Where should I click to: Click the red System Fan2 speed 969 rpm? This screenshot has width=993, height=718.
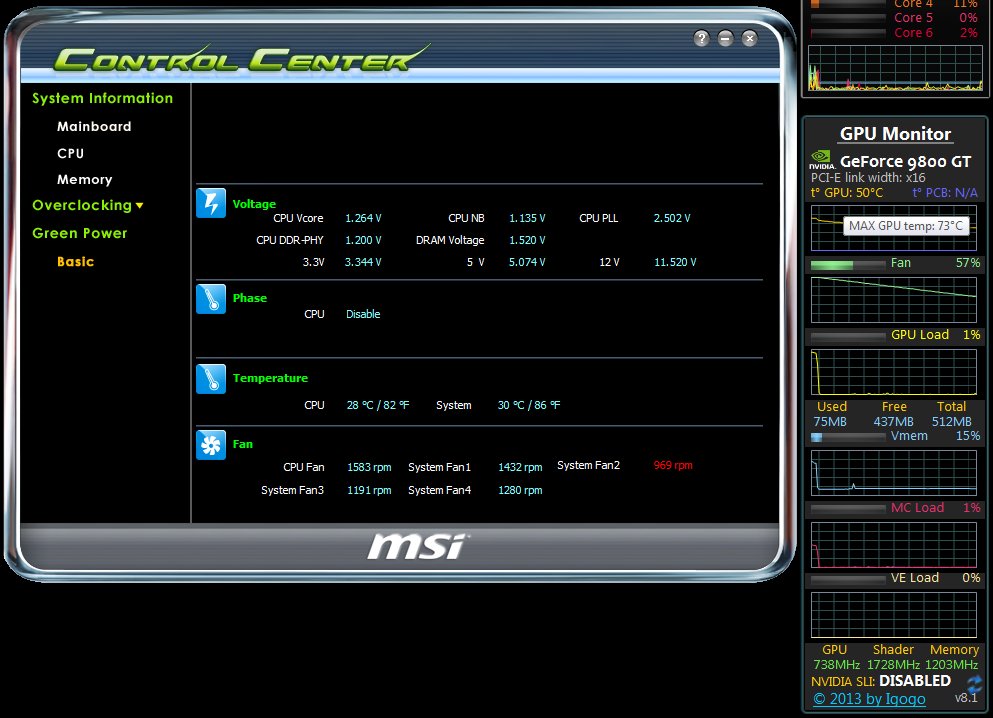[x=673, y=465]
